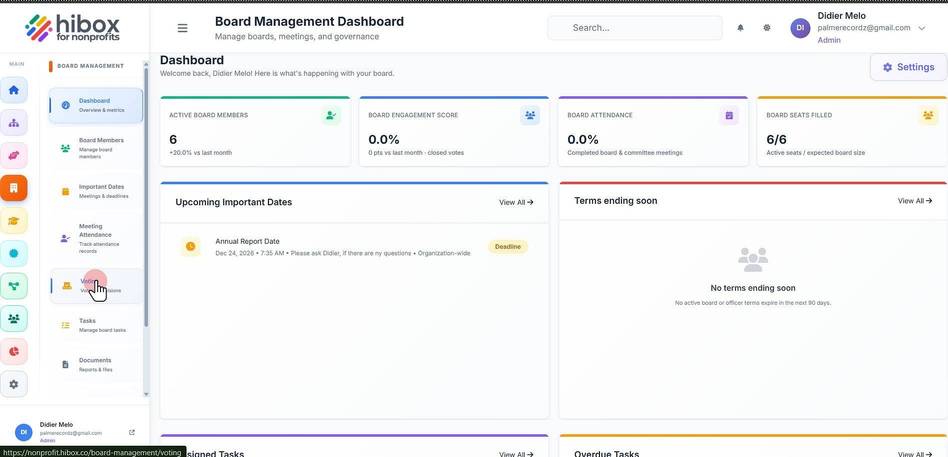Open Documents menu item

(x=96, y=365)
